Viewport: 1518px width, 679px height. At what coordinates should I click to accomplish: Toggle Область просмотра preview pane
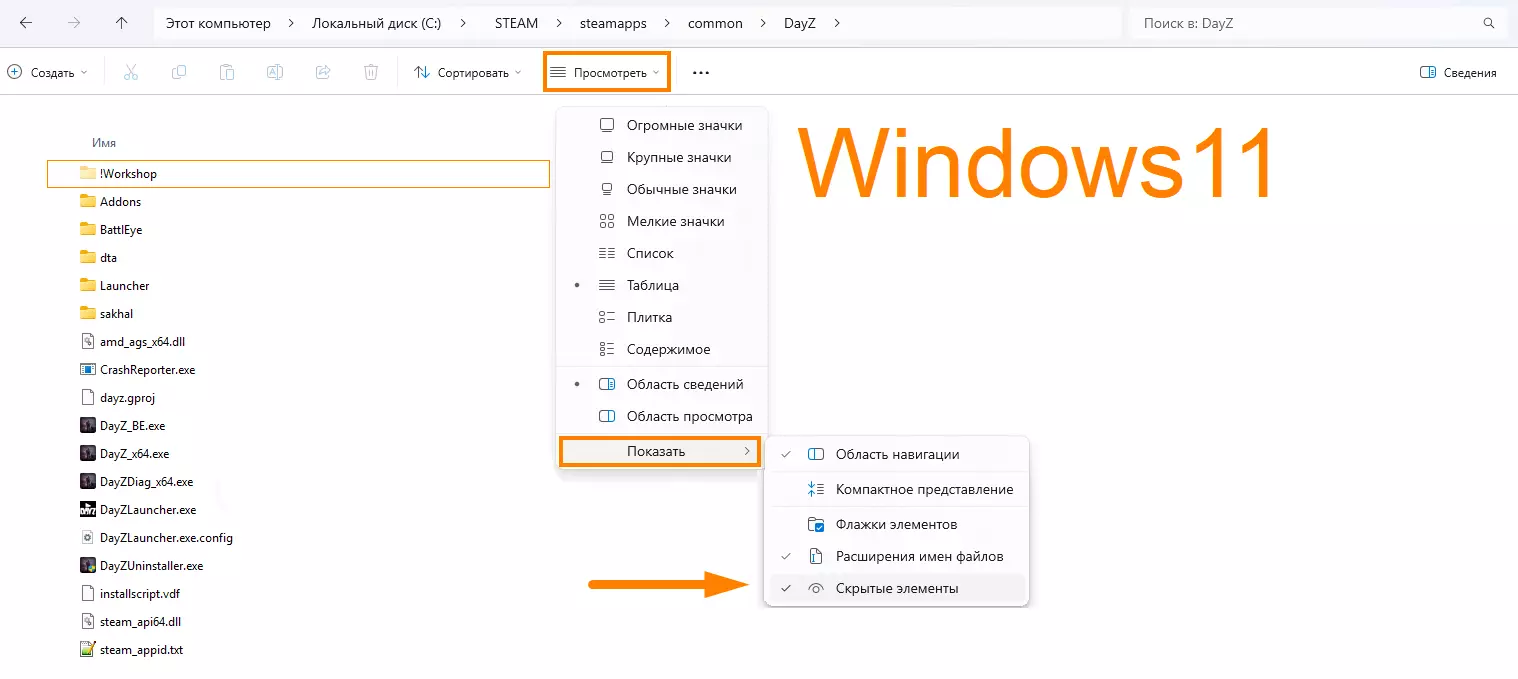tap(662, 416)
